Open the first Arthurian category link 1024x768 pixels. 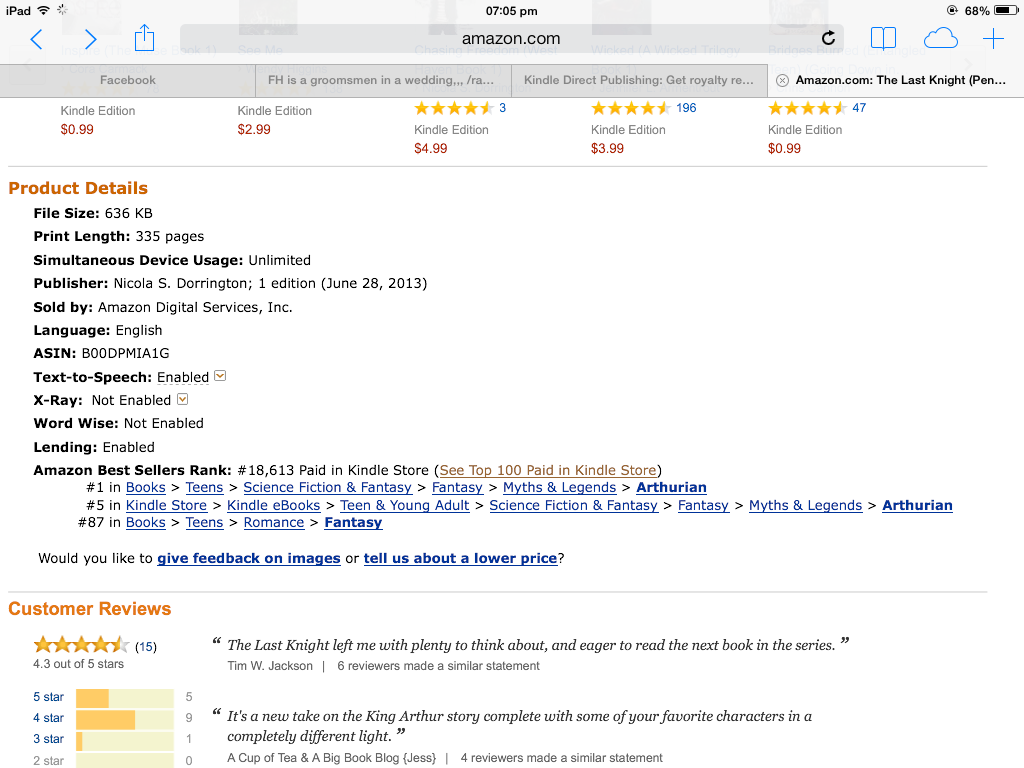point(671,487)
